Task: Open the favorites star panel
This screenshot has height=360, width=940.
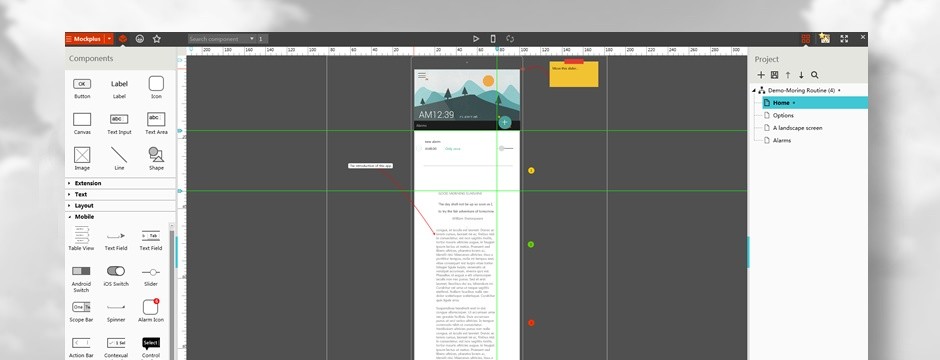Action: (x=156, y=39)
